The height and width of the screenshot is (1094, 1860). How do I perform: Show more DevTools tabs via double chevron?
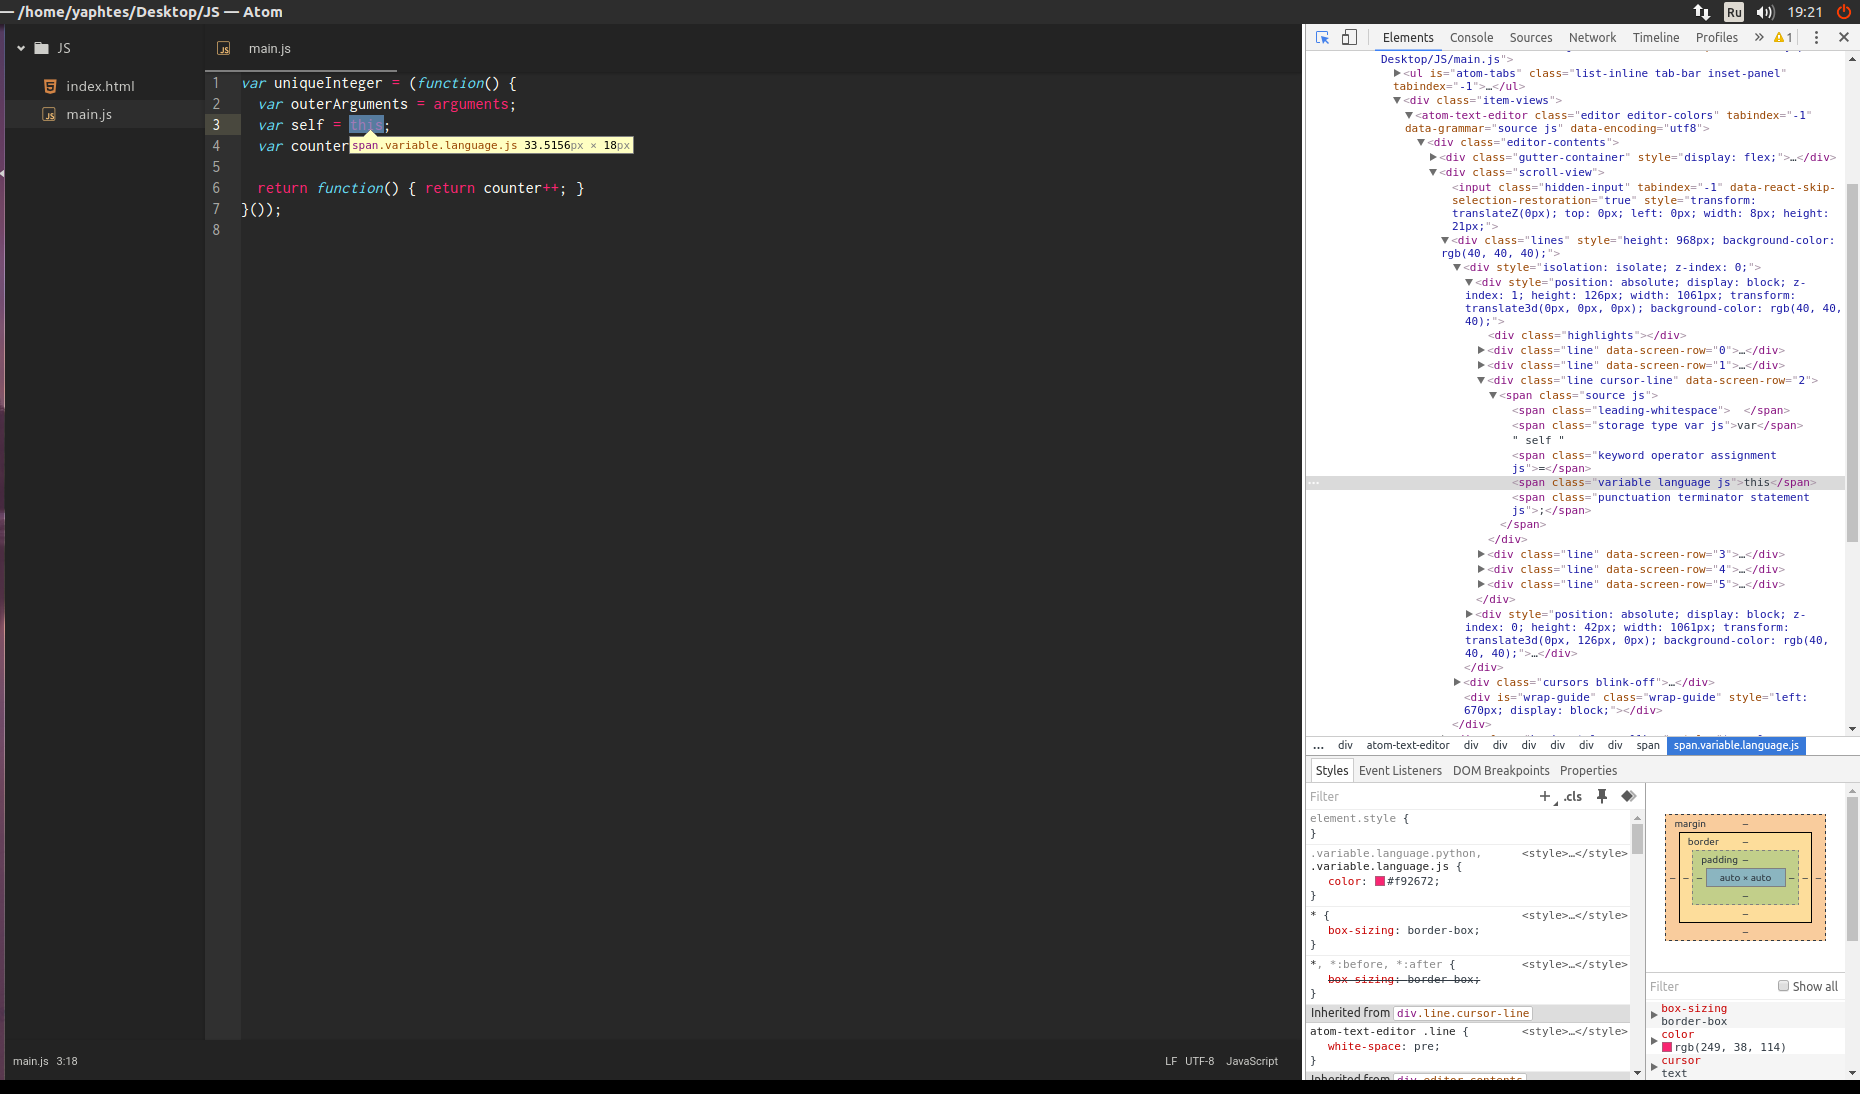pyautogui.click(x=1759, y=37)
